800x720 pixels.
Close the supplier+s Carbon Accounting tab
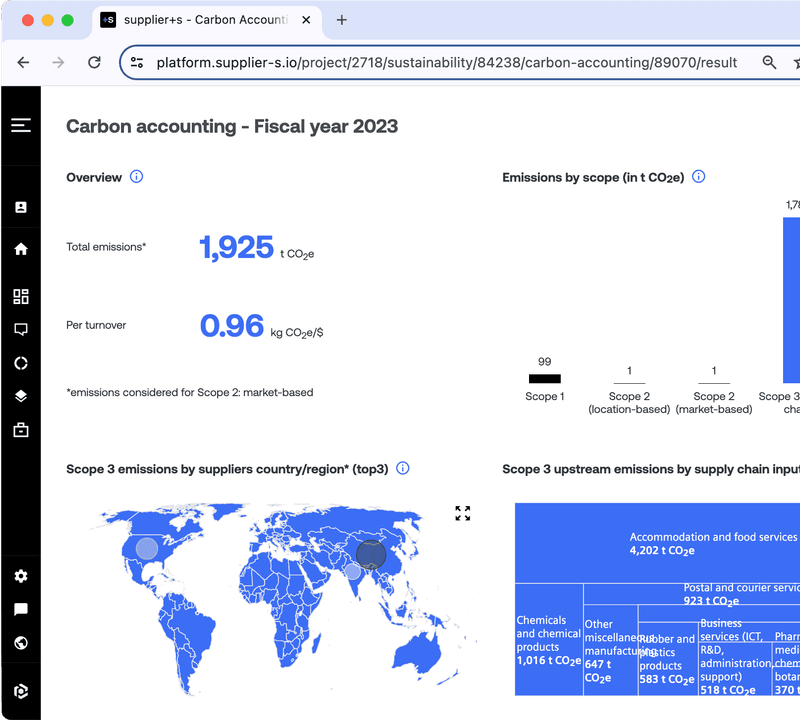coord(306,20)
